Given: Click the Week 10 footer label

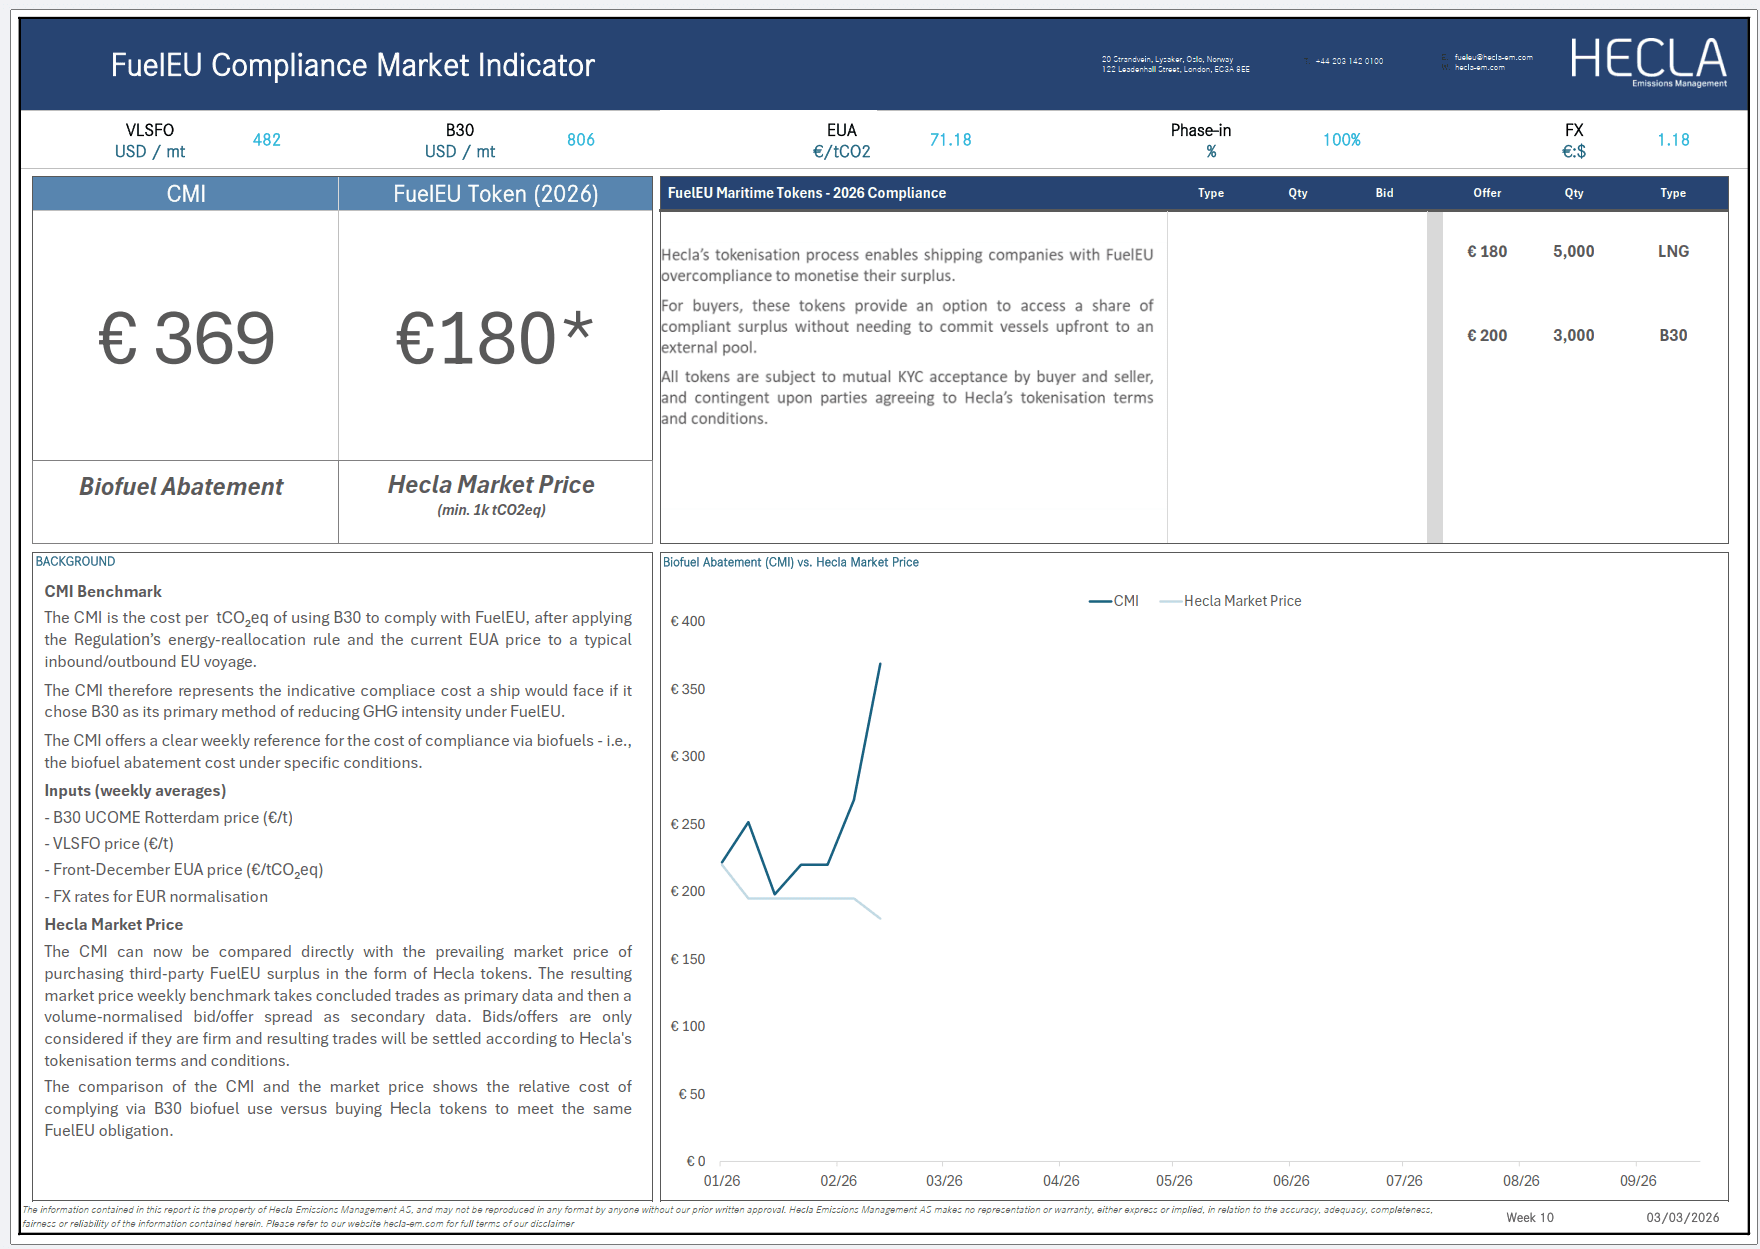Looking at the screenshot, I should (x=1530, y=1218).
